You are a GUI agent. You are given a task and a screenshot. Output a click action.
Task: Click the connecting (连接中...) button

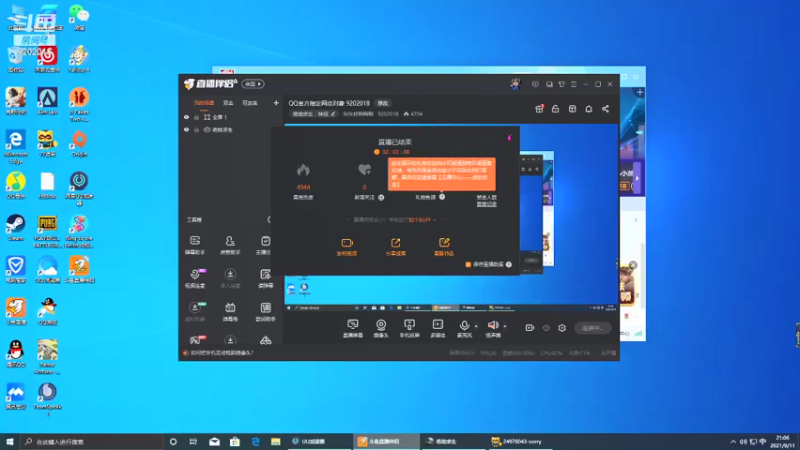pyautogui.click(x=592, y=328)
